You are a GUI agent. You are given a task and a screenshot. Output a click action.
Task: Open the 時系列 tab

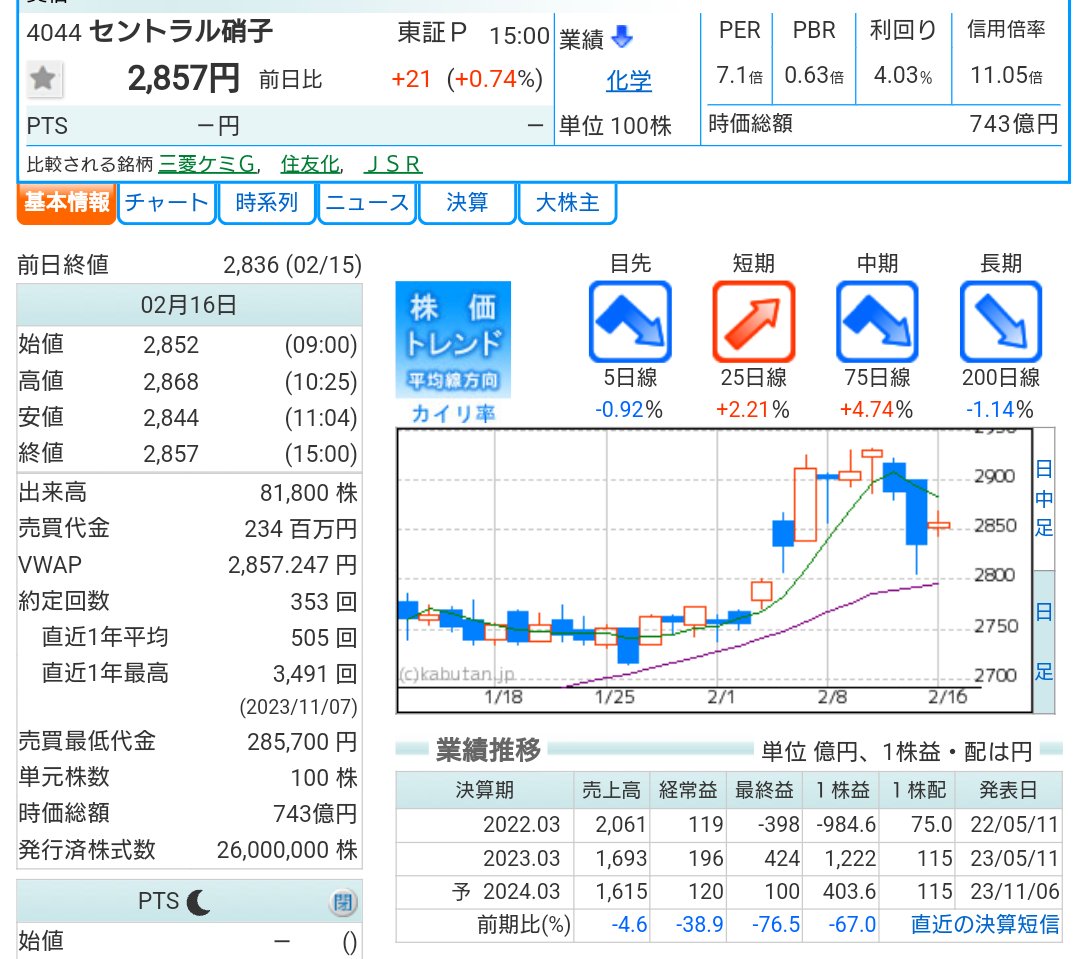(x=267, y=204)
